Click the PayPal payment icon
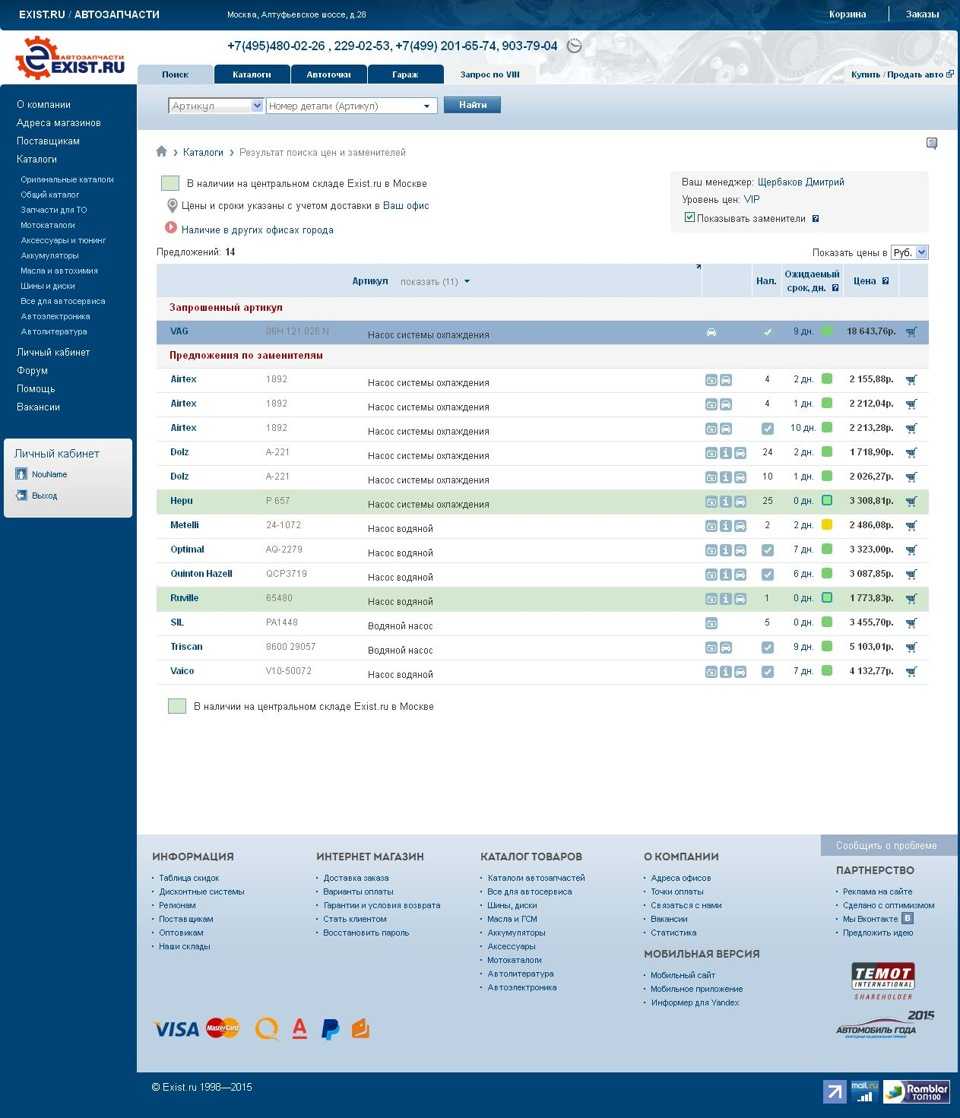This screenshot has height=1118, width=960. [x=330, y=1029]
